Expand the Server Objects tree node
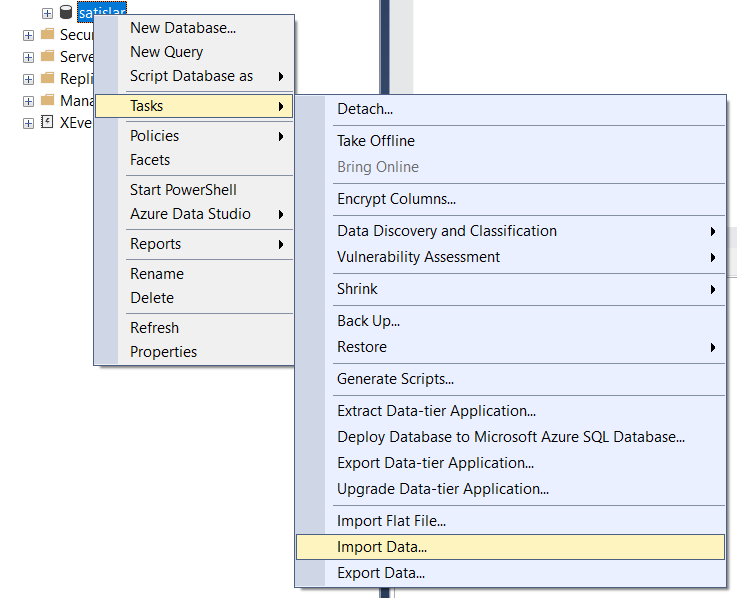 click(x=28, y=57)
